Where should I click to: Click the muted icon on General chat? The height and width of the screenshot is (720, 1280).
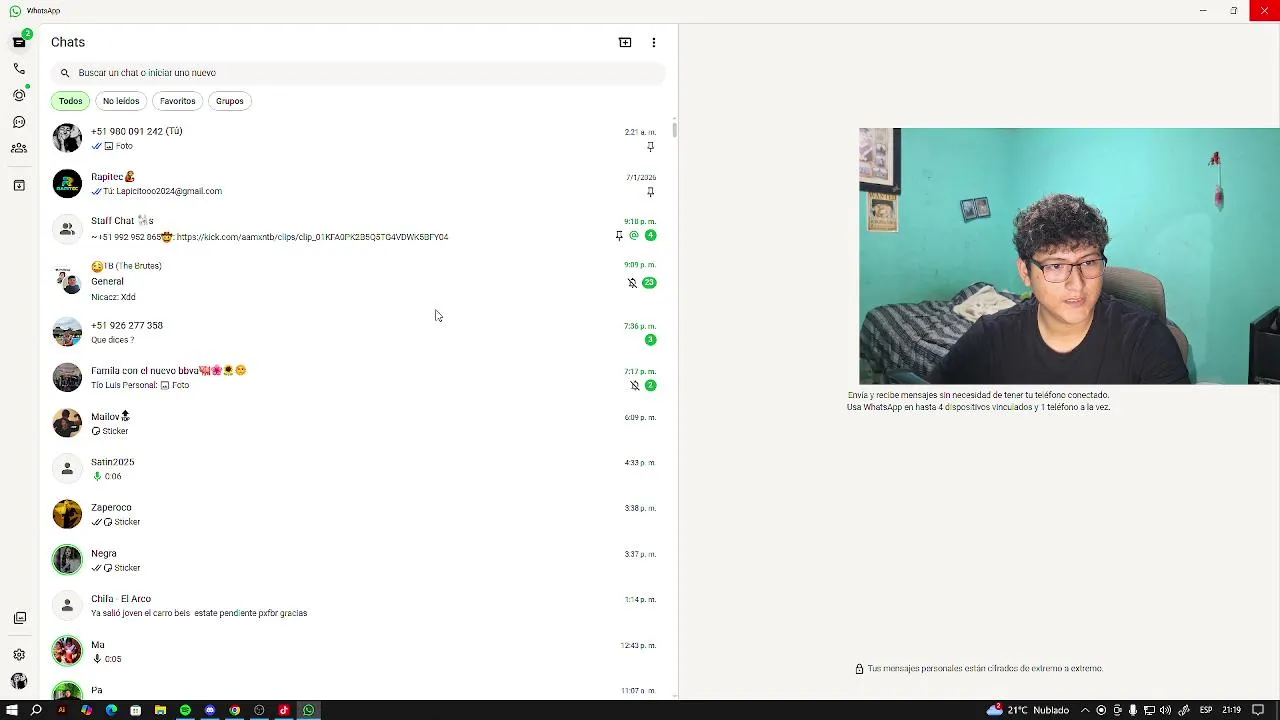632,283
